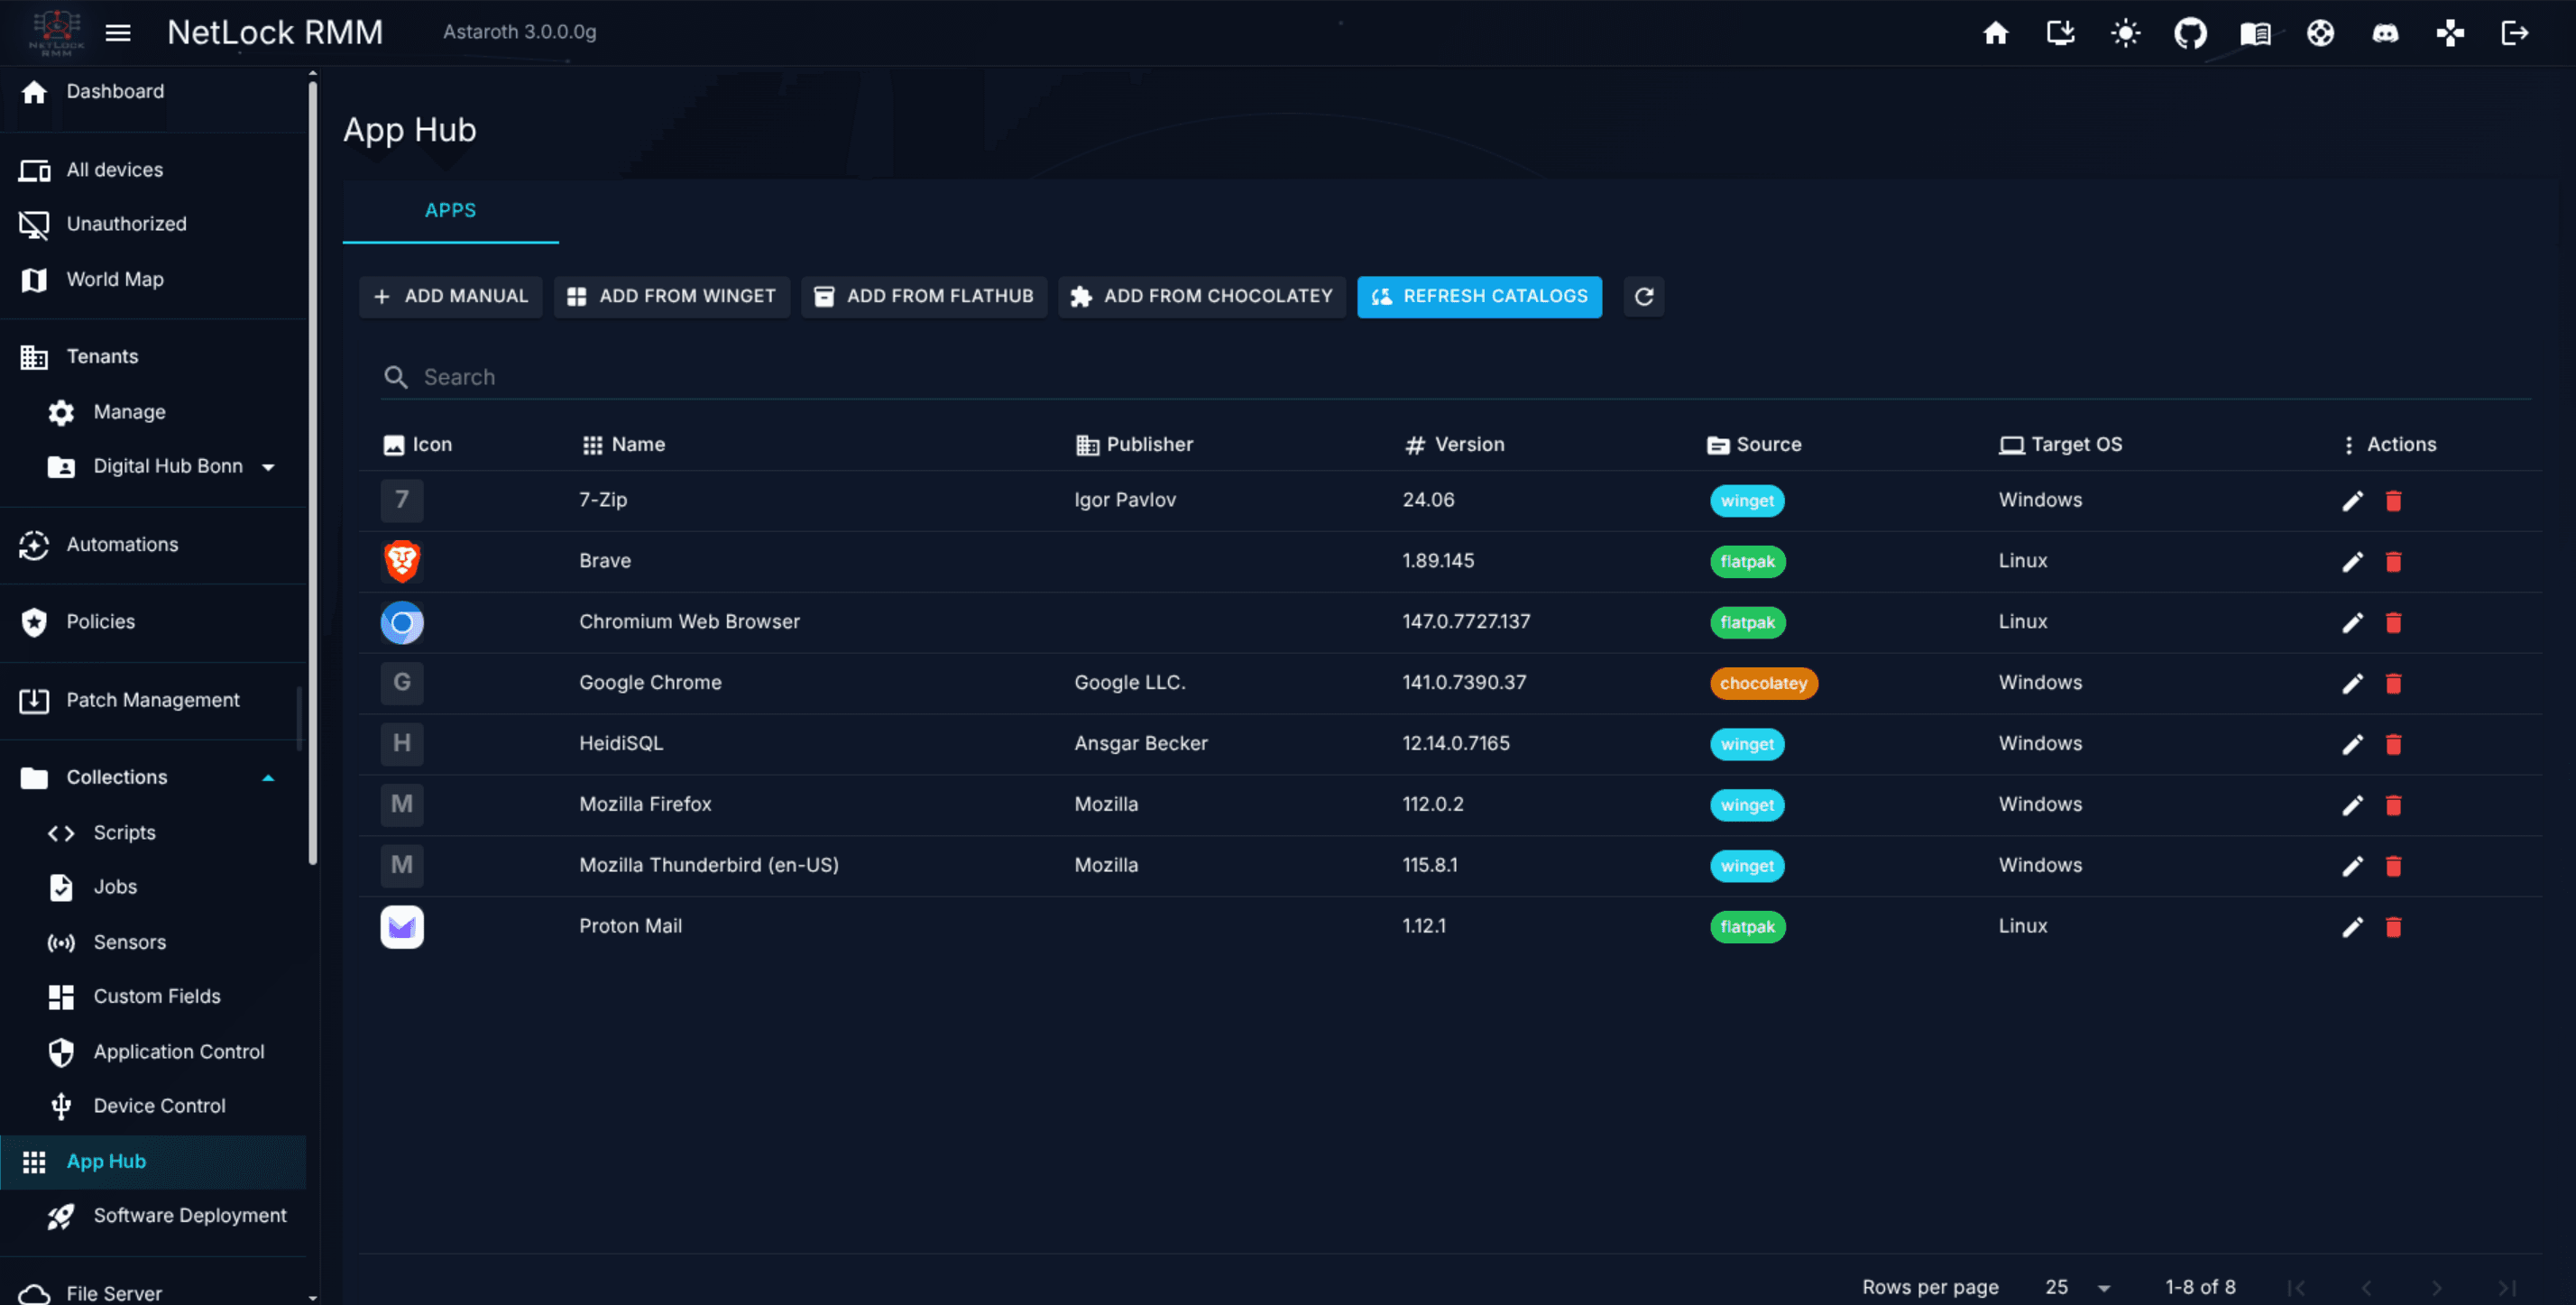Open the GitHub icon link

pos(2190,33)
